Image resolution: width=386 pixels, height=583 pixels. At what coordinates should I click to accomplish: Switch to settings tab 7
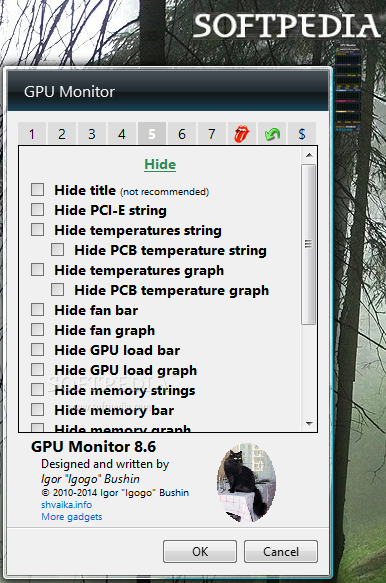point(212,133)
